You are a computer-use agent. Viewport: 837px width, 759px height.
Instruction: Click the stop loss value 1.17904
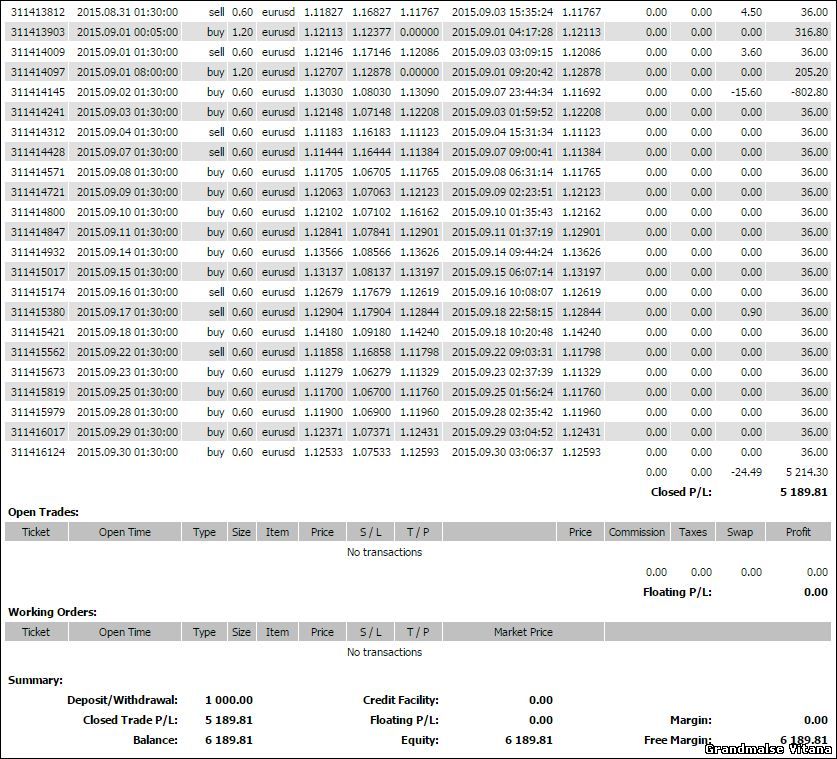[371, 312]
